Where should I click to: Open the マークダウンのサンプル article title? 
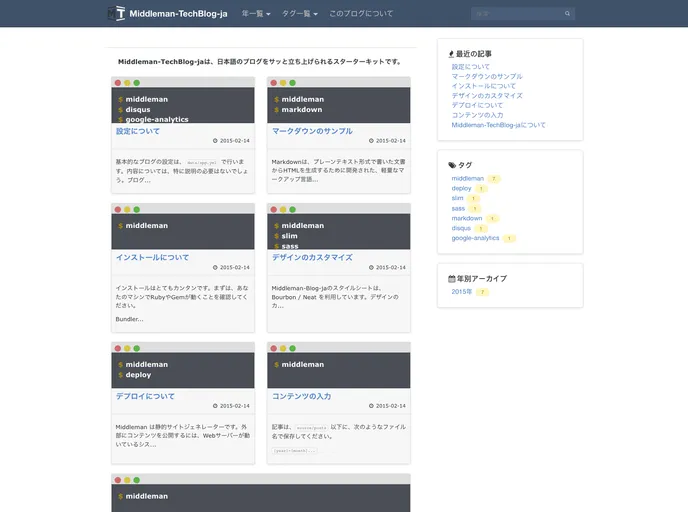click(312, 131)
